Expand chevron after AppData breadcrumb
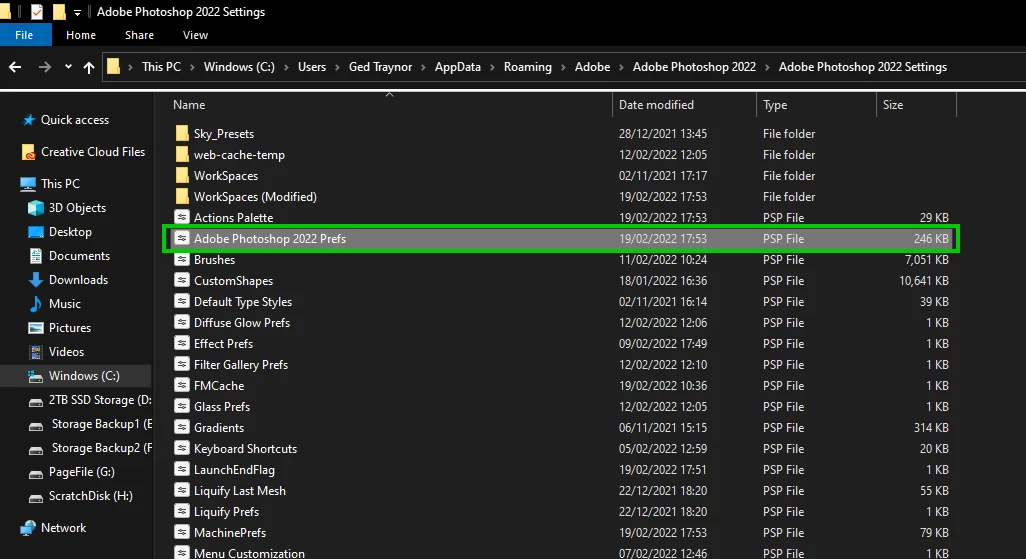 tap(492, 67)
